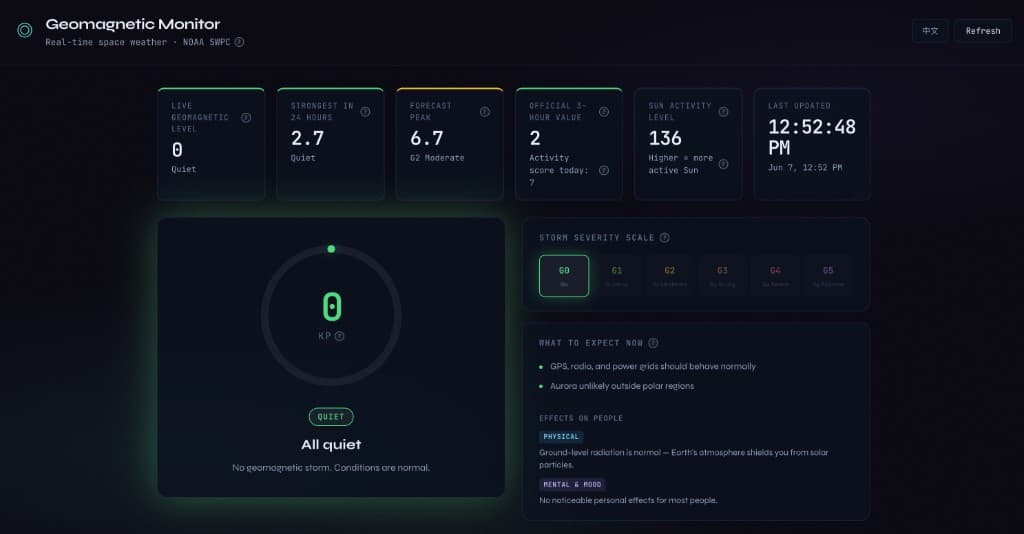Click help icon on Live Geomagnetic Level card

coord(246,118)
